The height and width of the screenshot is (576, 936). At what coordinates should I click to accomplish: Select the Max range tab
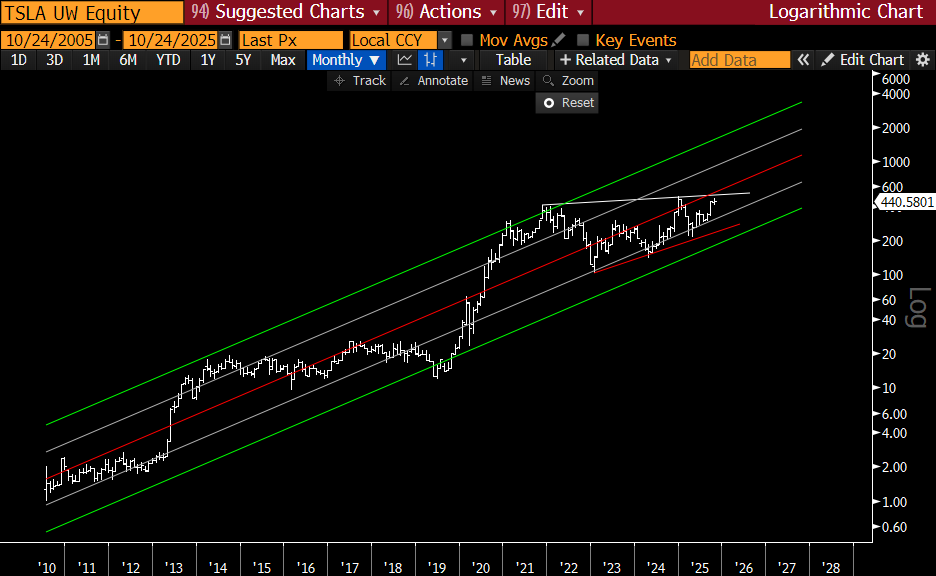(x=283, y=60)
